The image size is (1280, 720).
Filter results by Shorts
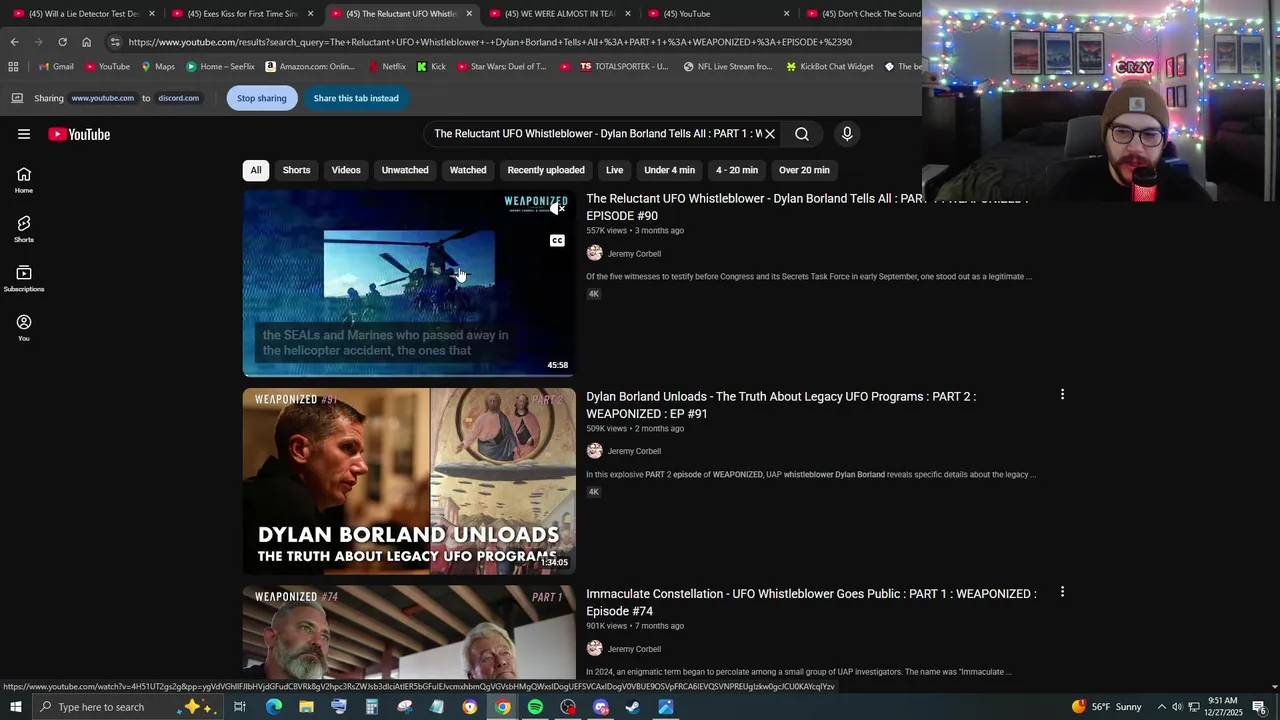point(296,170)
